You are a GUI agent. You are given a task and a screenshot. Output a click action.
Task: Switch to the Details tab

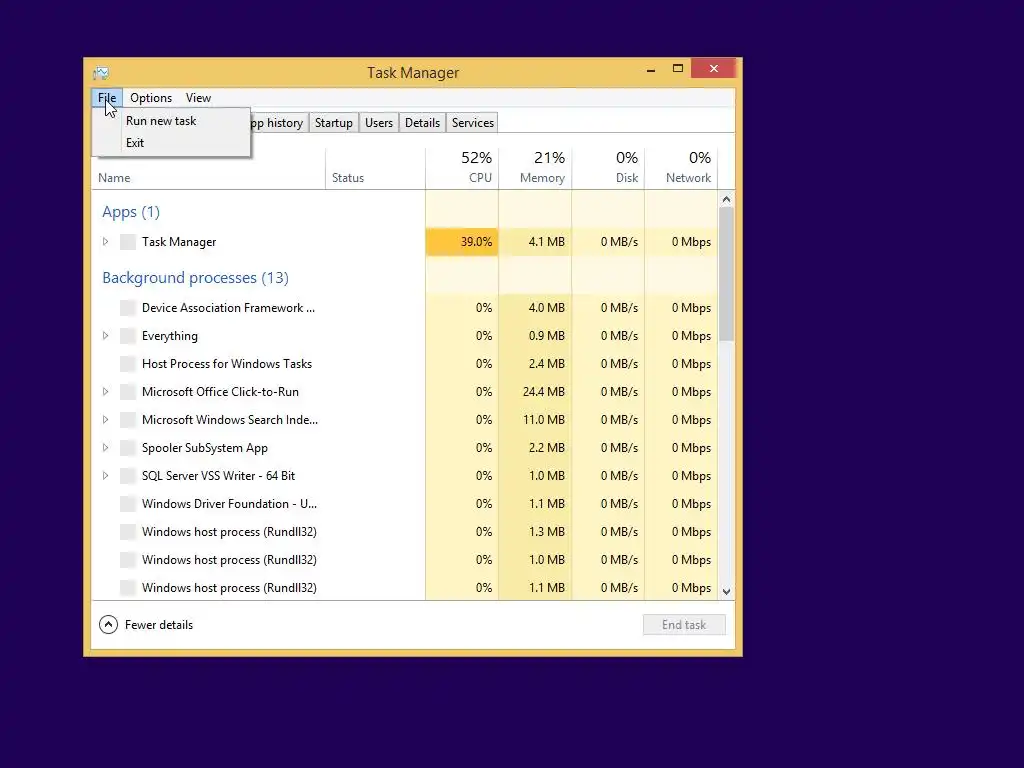(x=423, y=123)
